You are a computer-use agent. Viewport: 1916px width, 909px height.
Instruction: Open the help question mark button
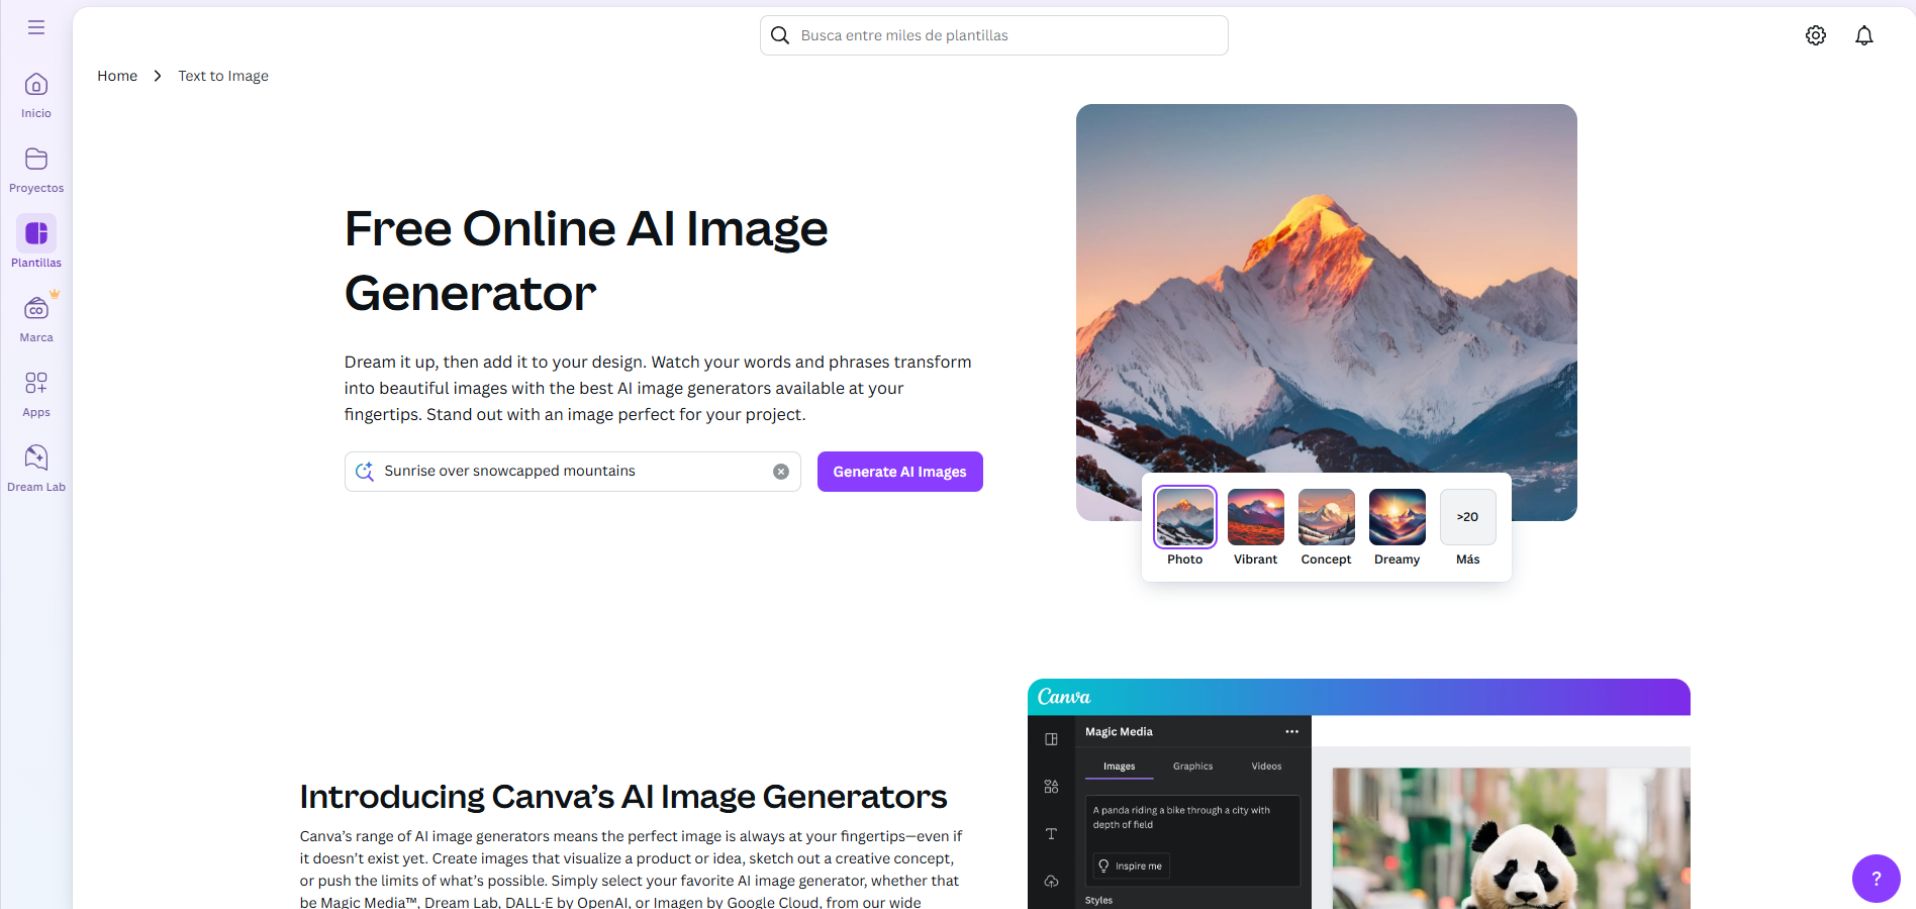[1876, 878]
